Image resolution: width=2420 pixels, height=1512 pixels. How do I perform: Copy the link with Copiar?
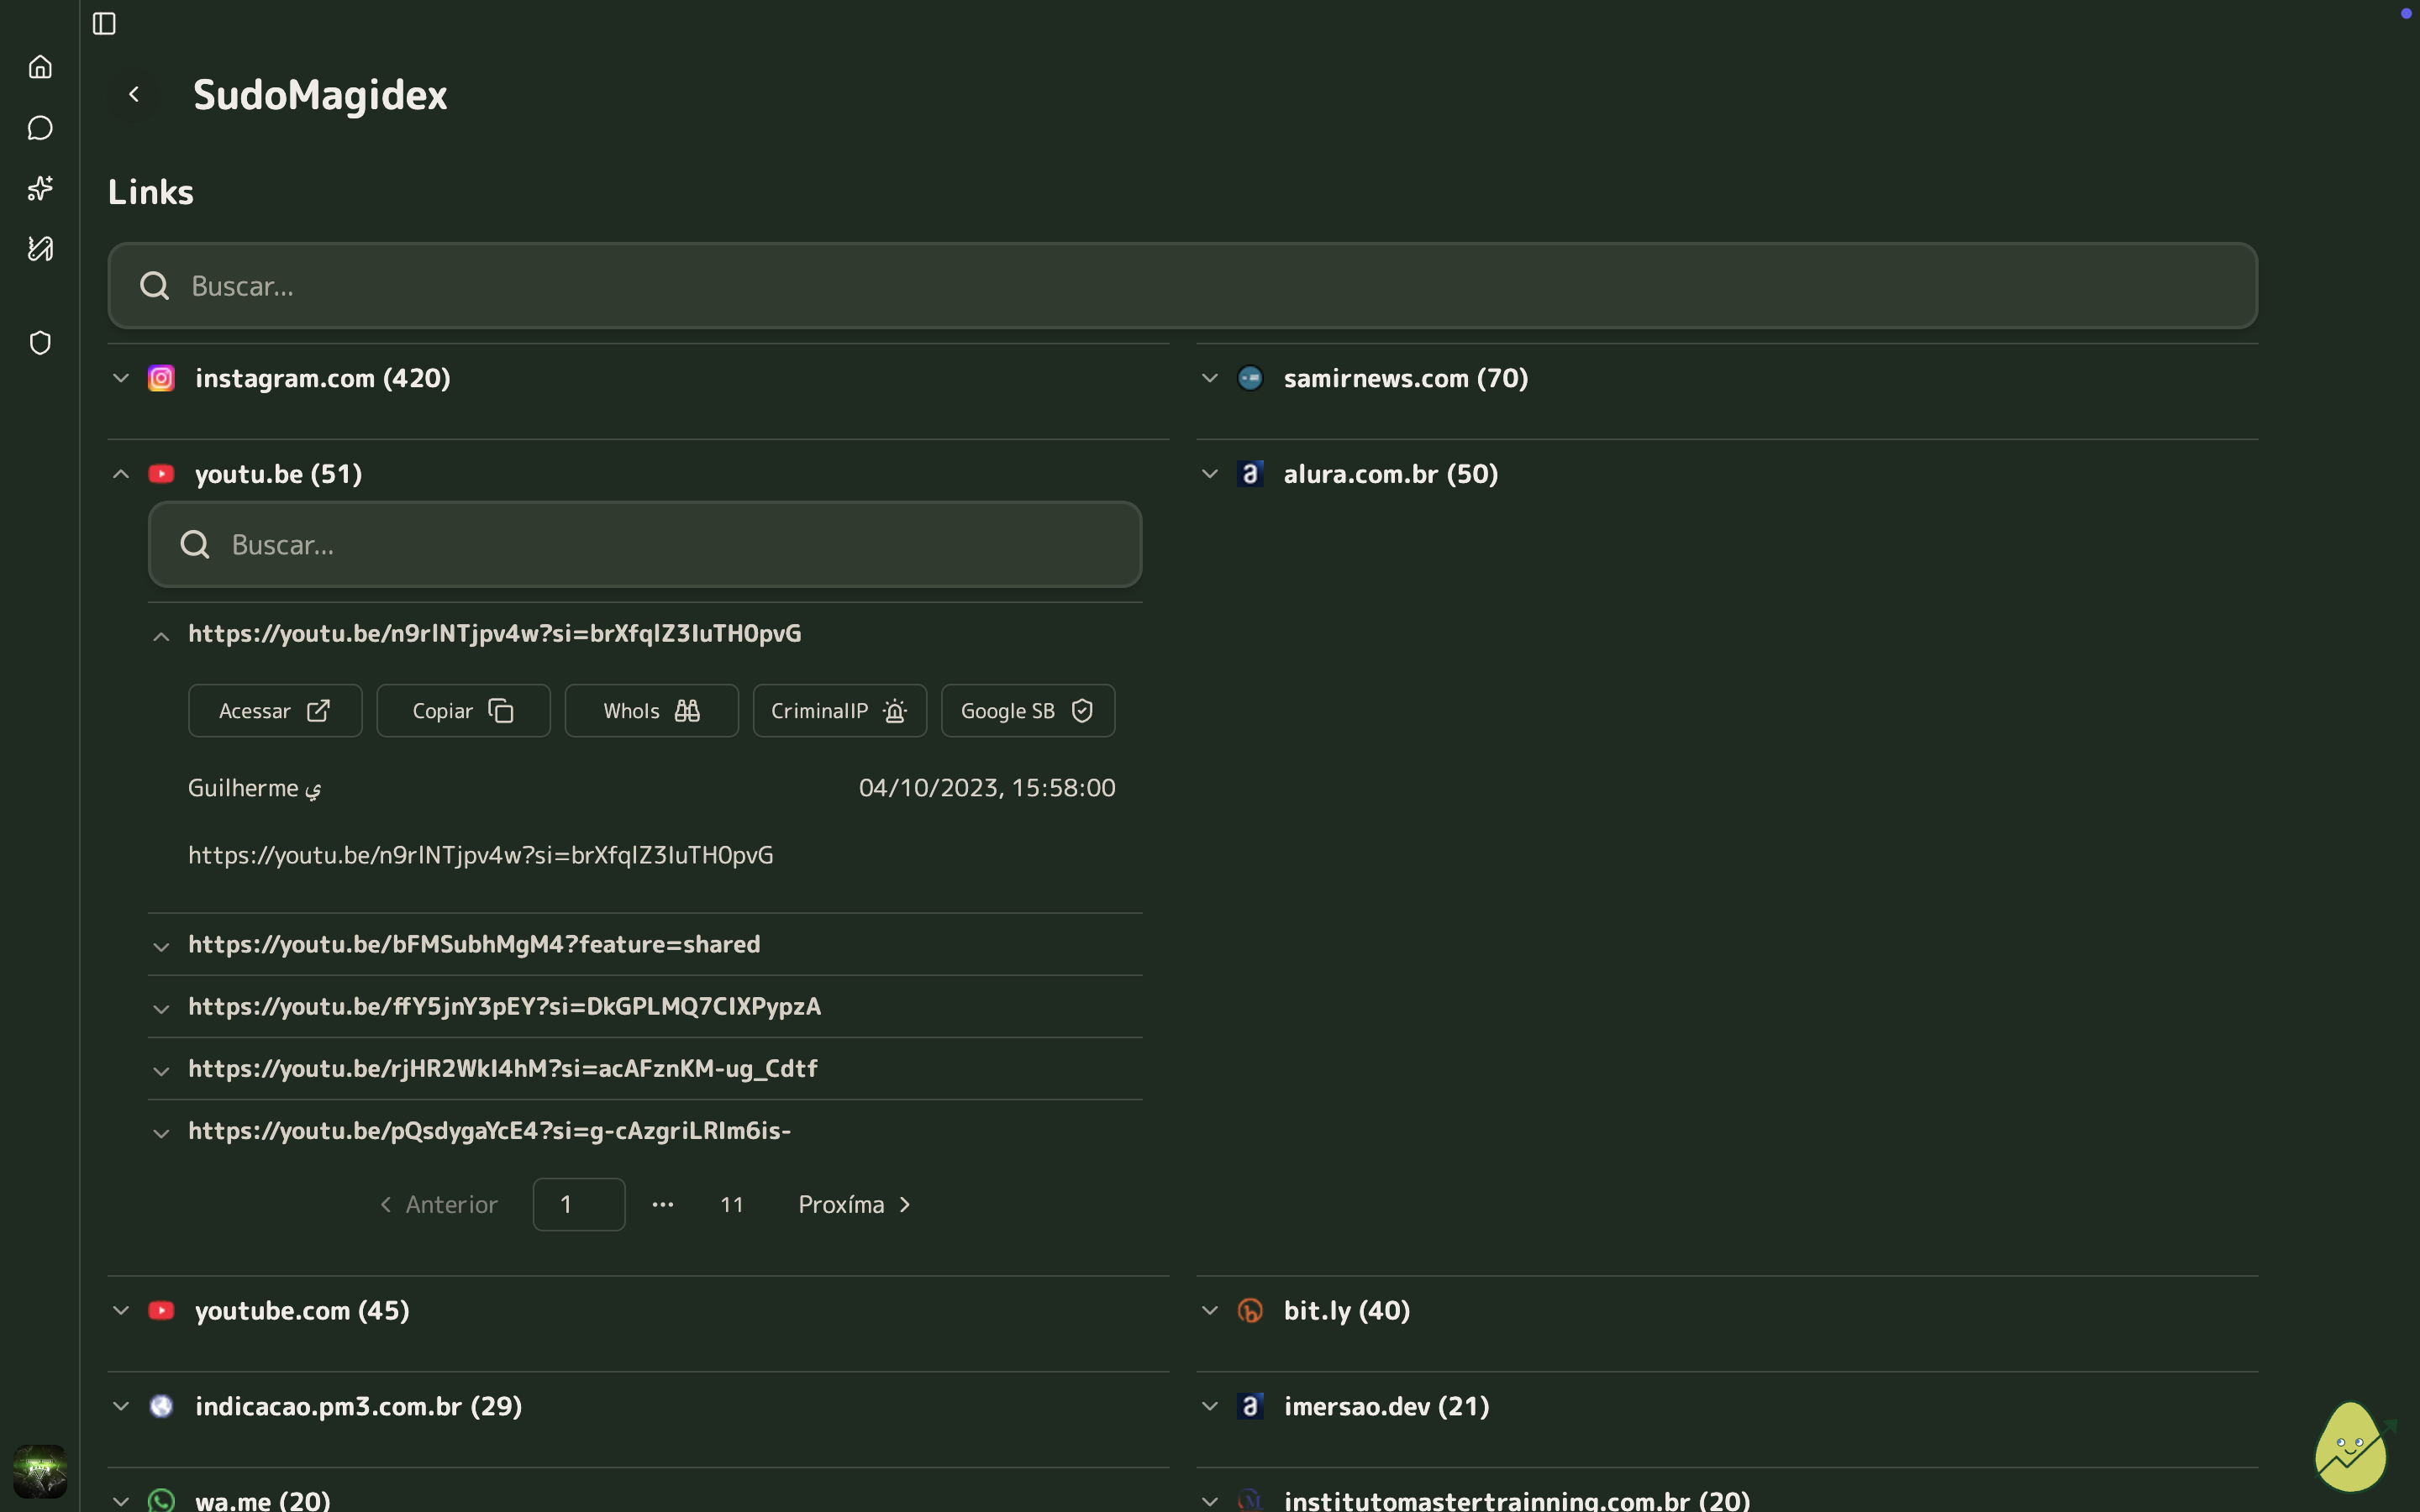point(463,711)
